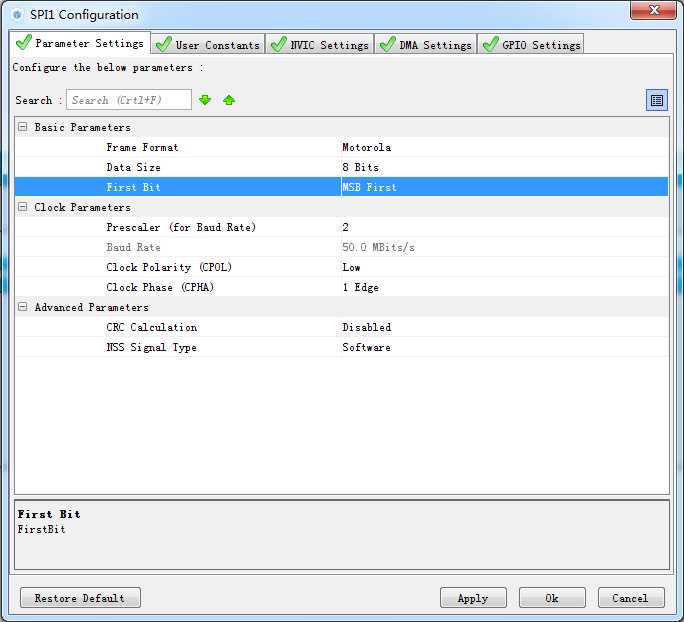Click the green down arrow search next icon
This screenshot has height=622, width=684.
(x=205, y=100)
